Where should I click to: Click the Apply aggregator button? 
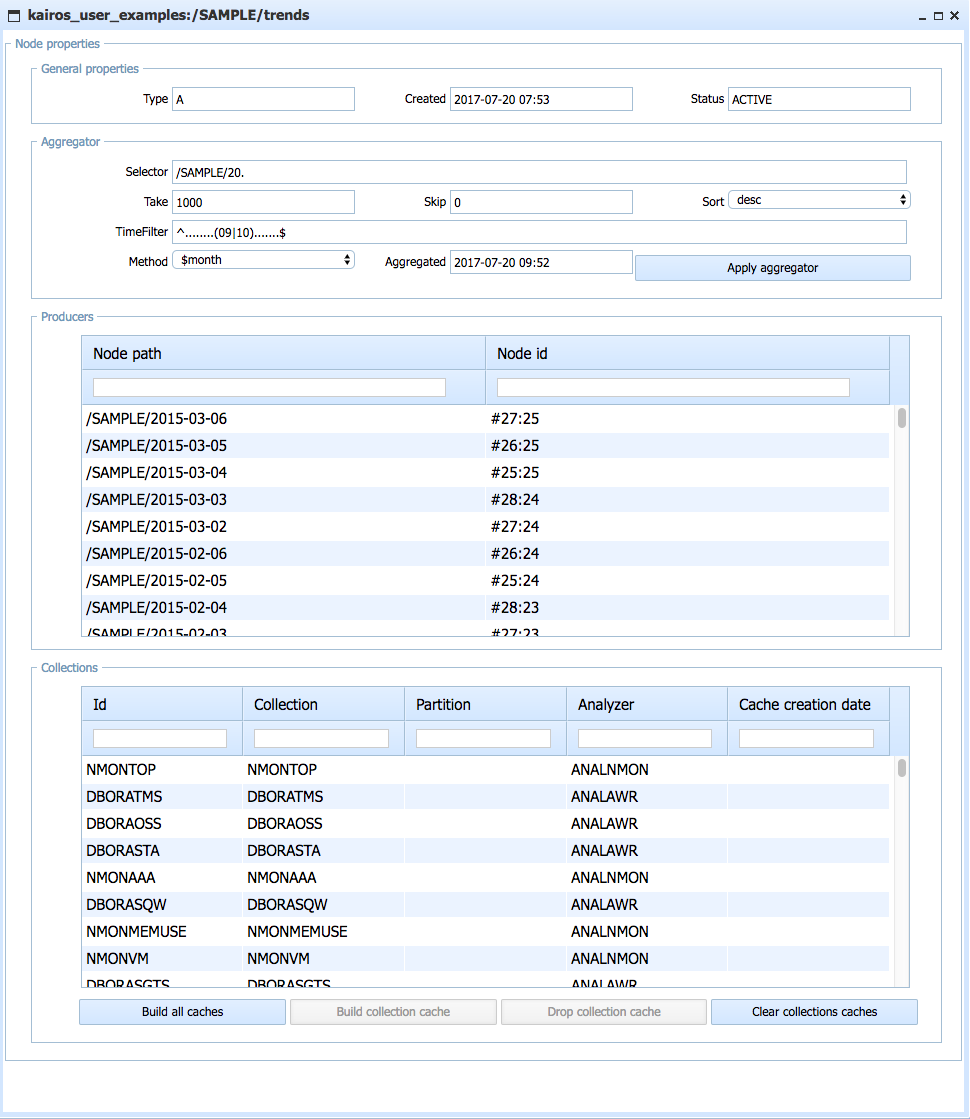click(x=773, y=268)
